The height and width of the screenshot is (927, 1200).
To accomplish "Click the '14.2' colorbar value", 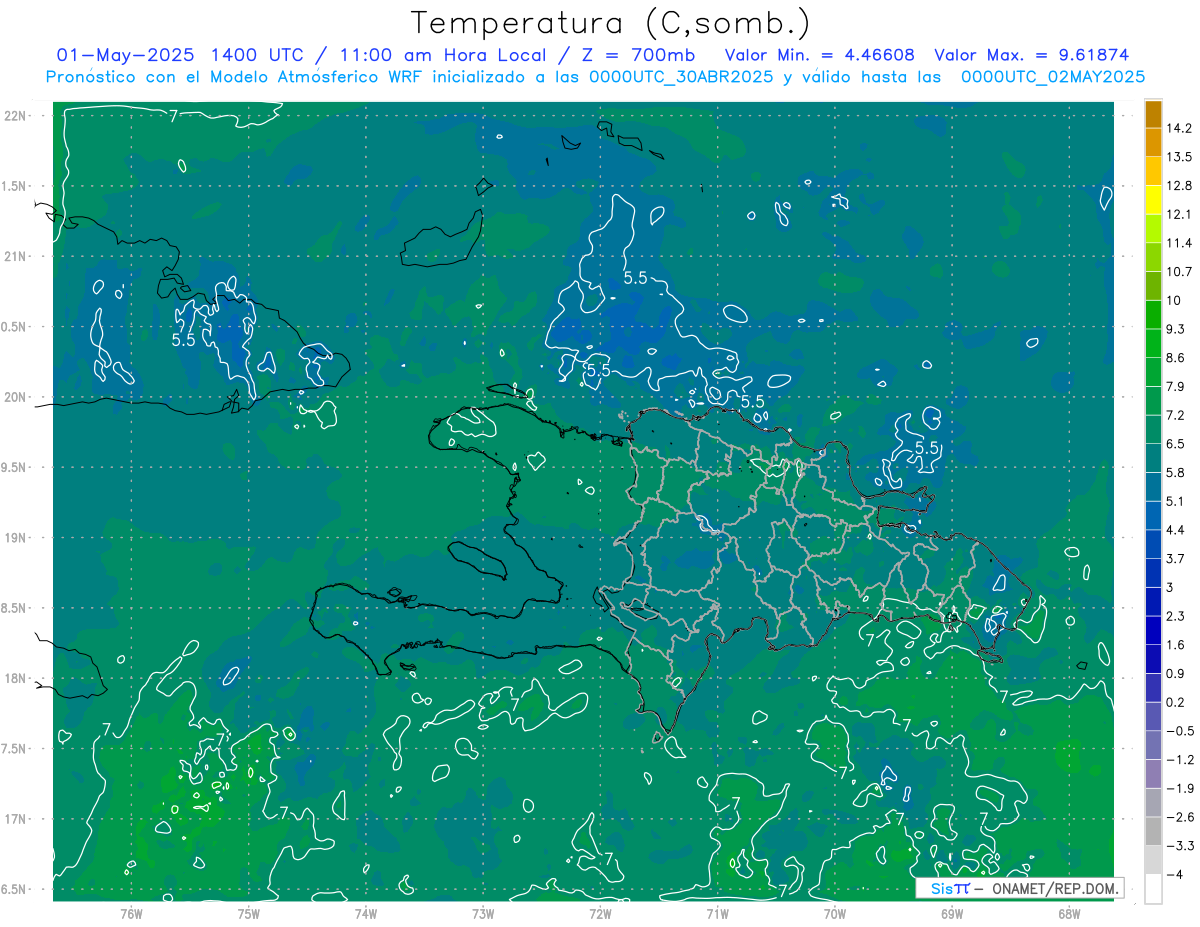I will 1180,128.
